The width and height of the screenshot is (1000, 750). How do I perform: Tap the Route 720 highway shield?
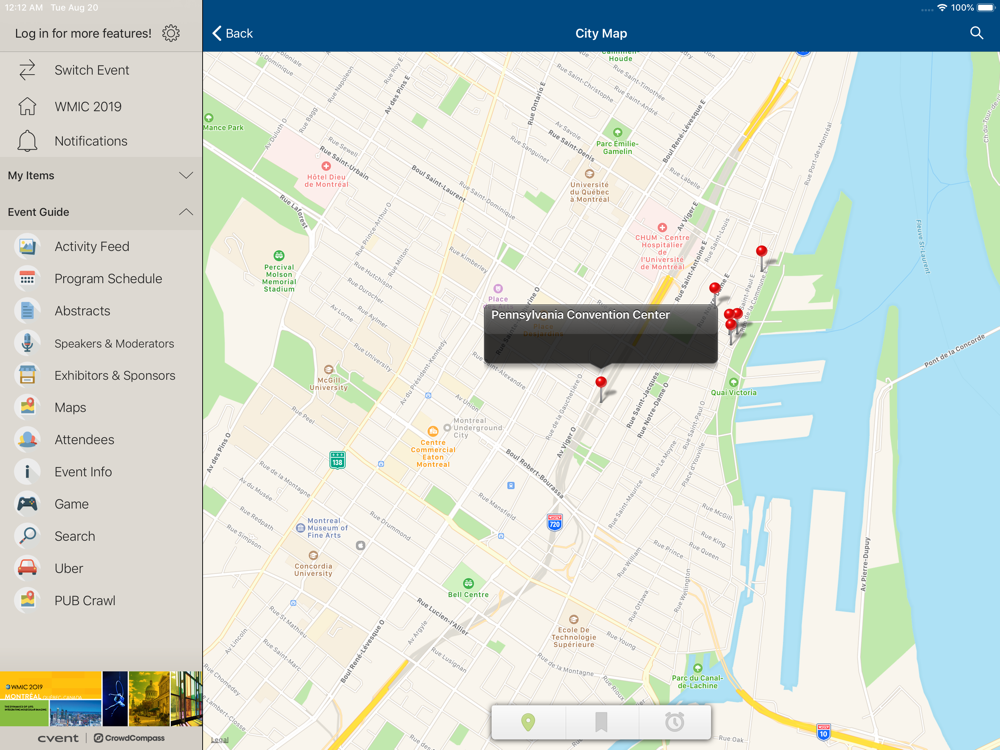click(555, 522)
